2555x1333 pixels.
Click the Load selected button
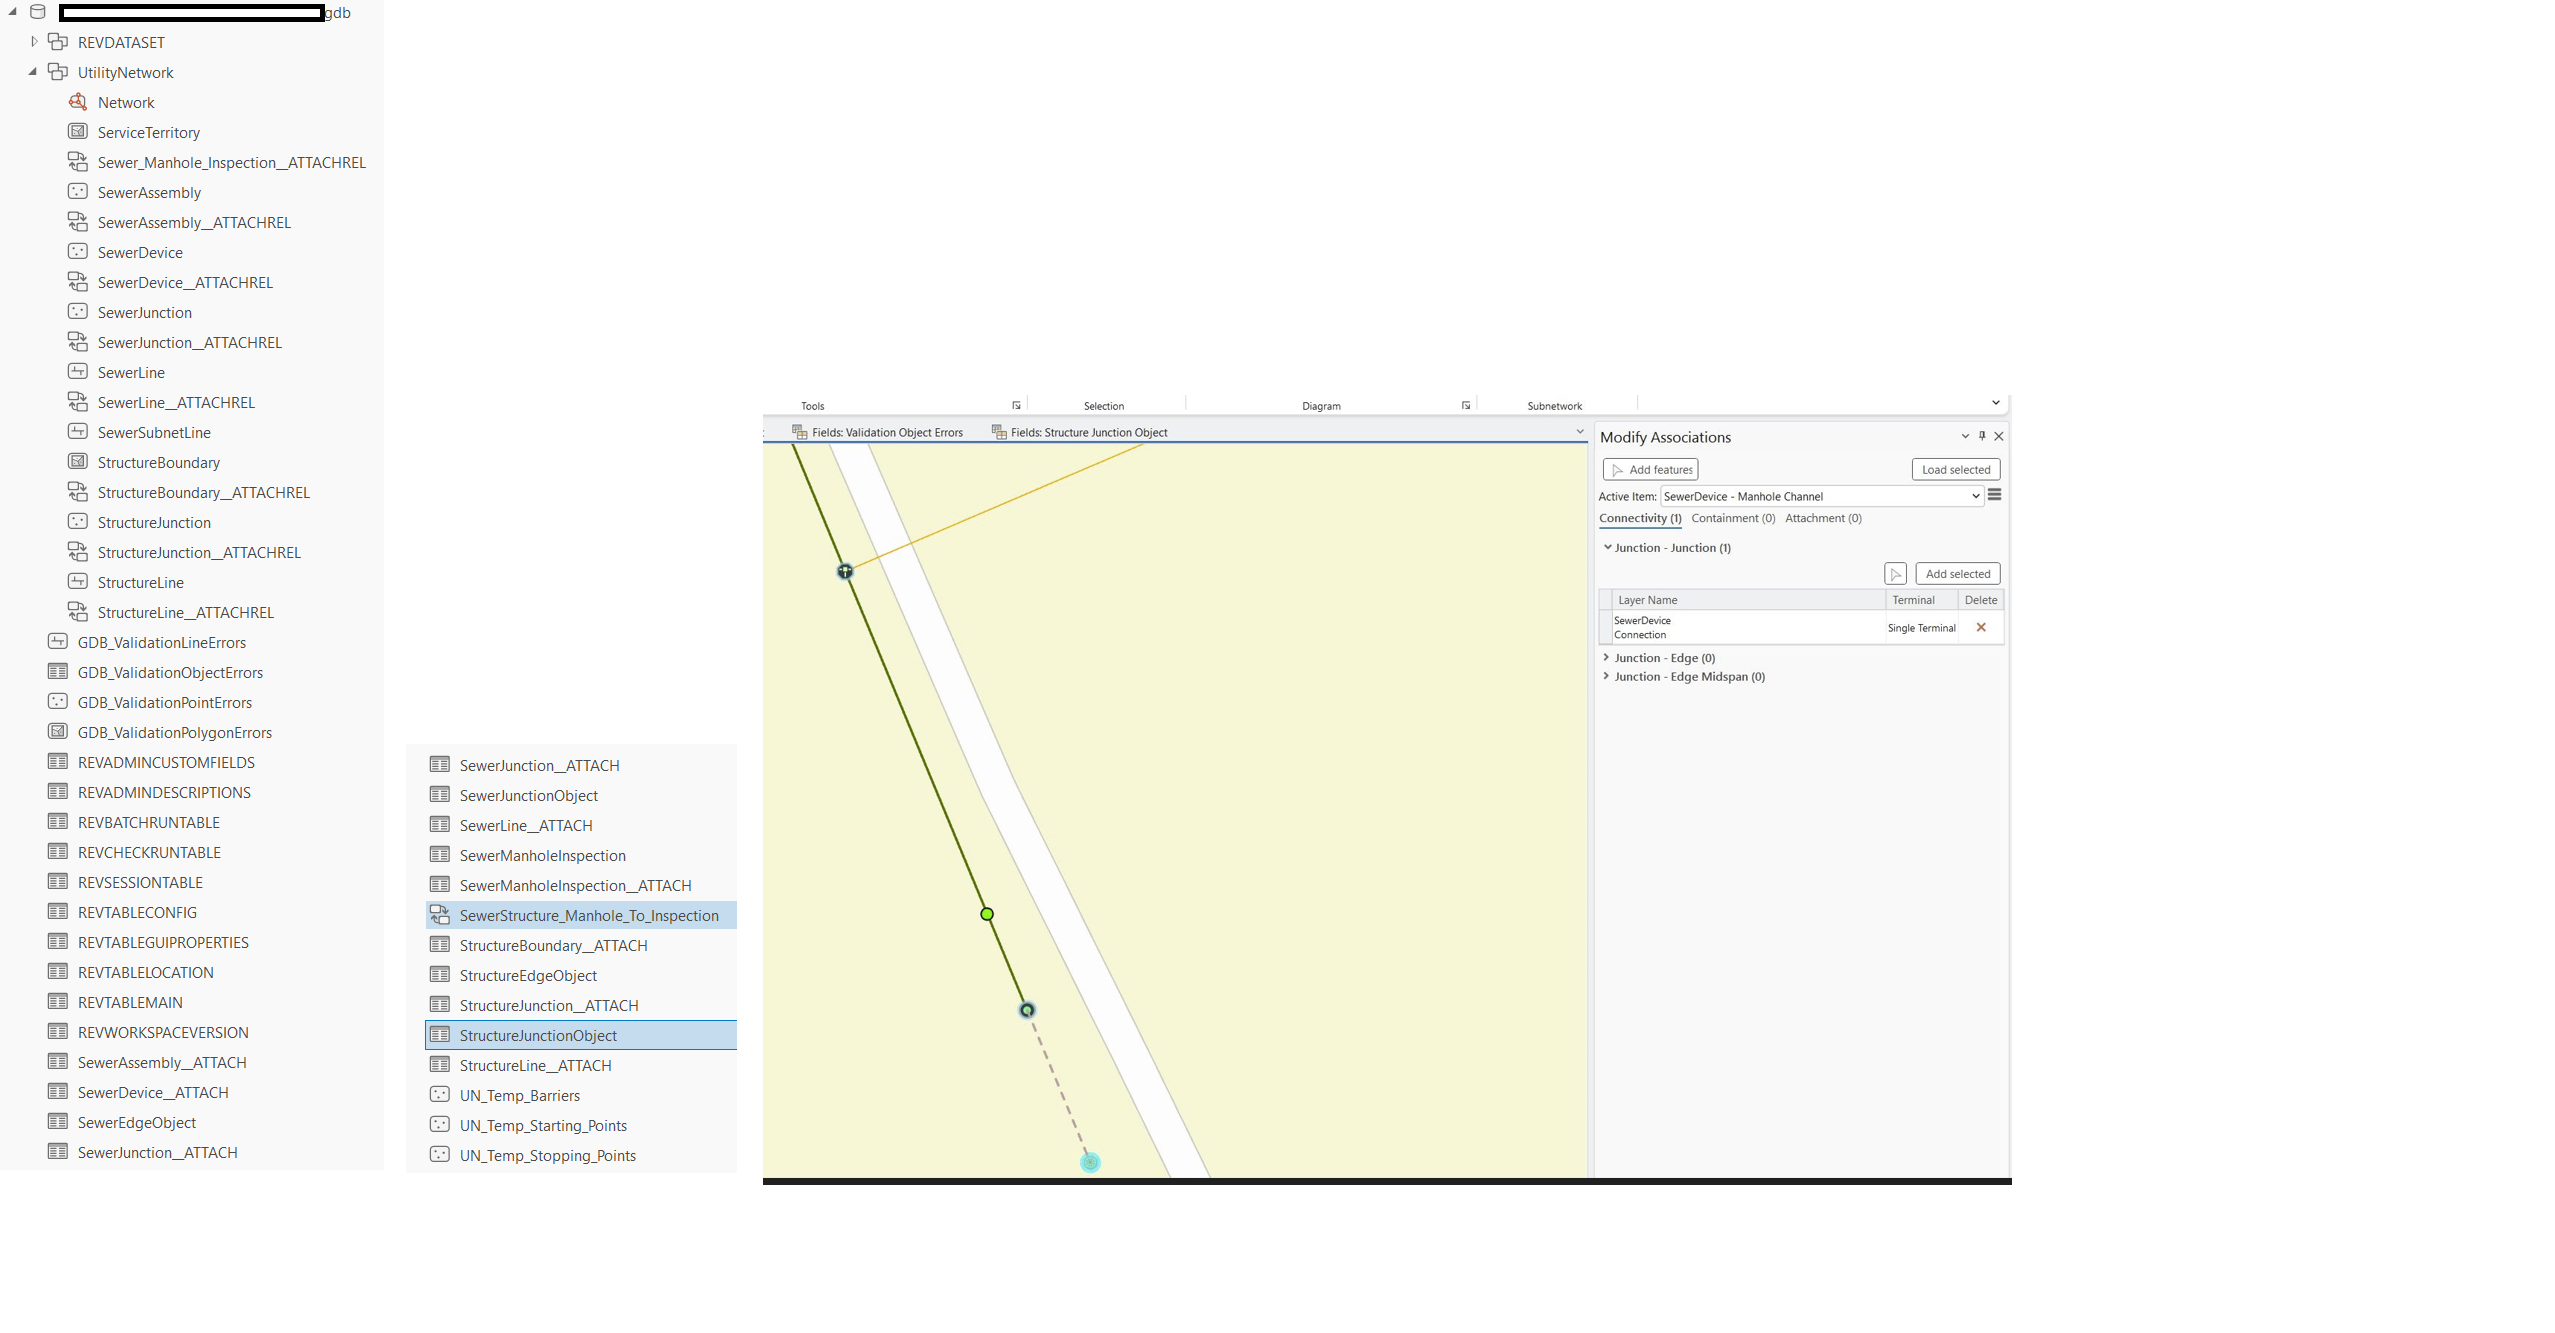(1955, 469)
